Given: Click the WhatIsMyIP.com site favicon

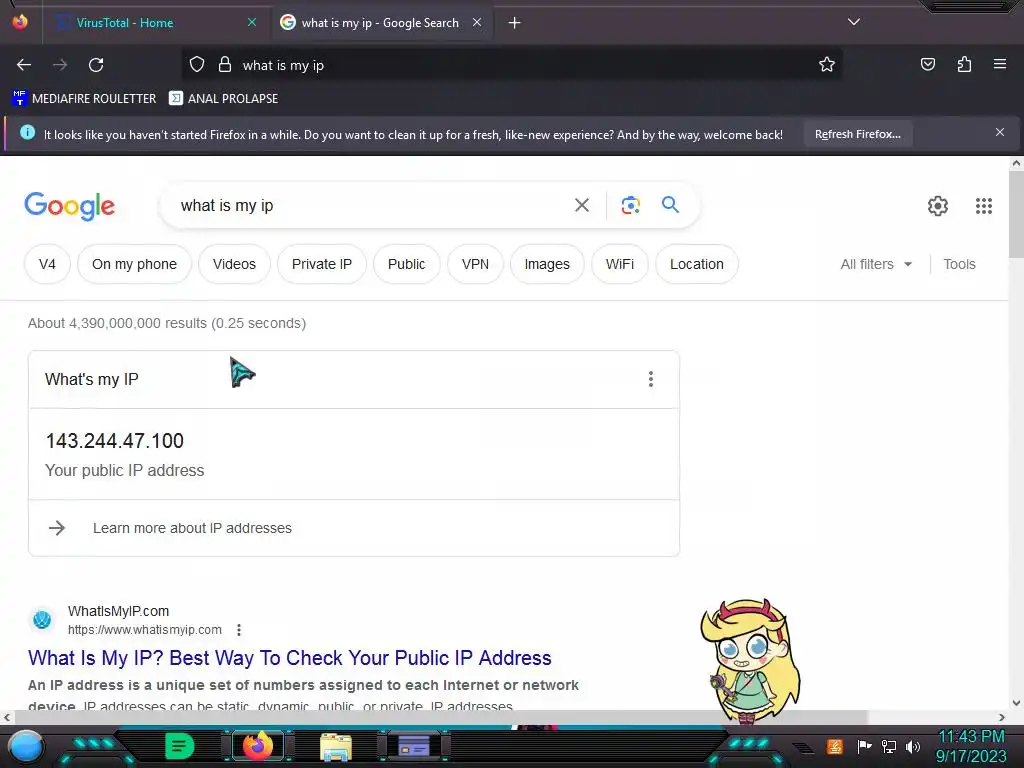Looking at the screenshot, I should click(x=42, y=619).
